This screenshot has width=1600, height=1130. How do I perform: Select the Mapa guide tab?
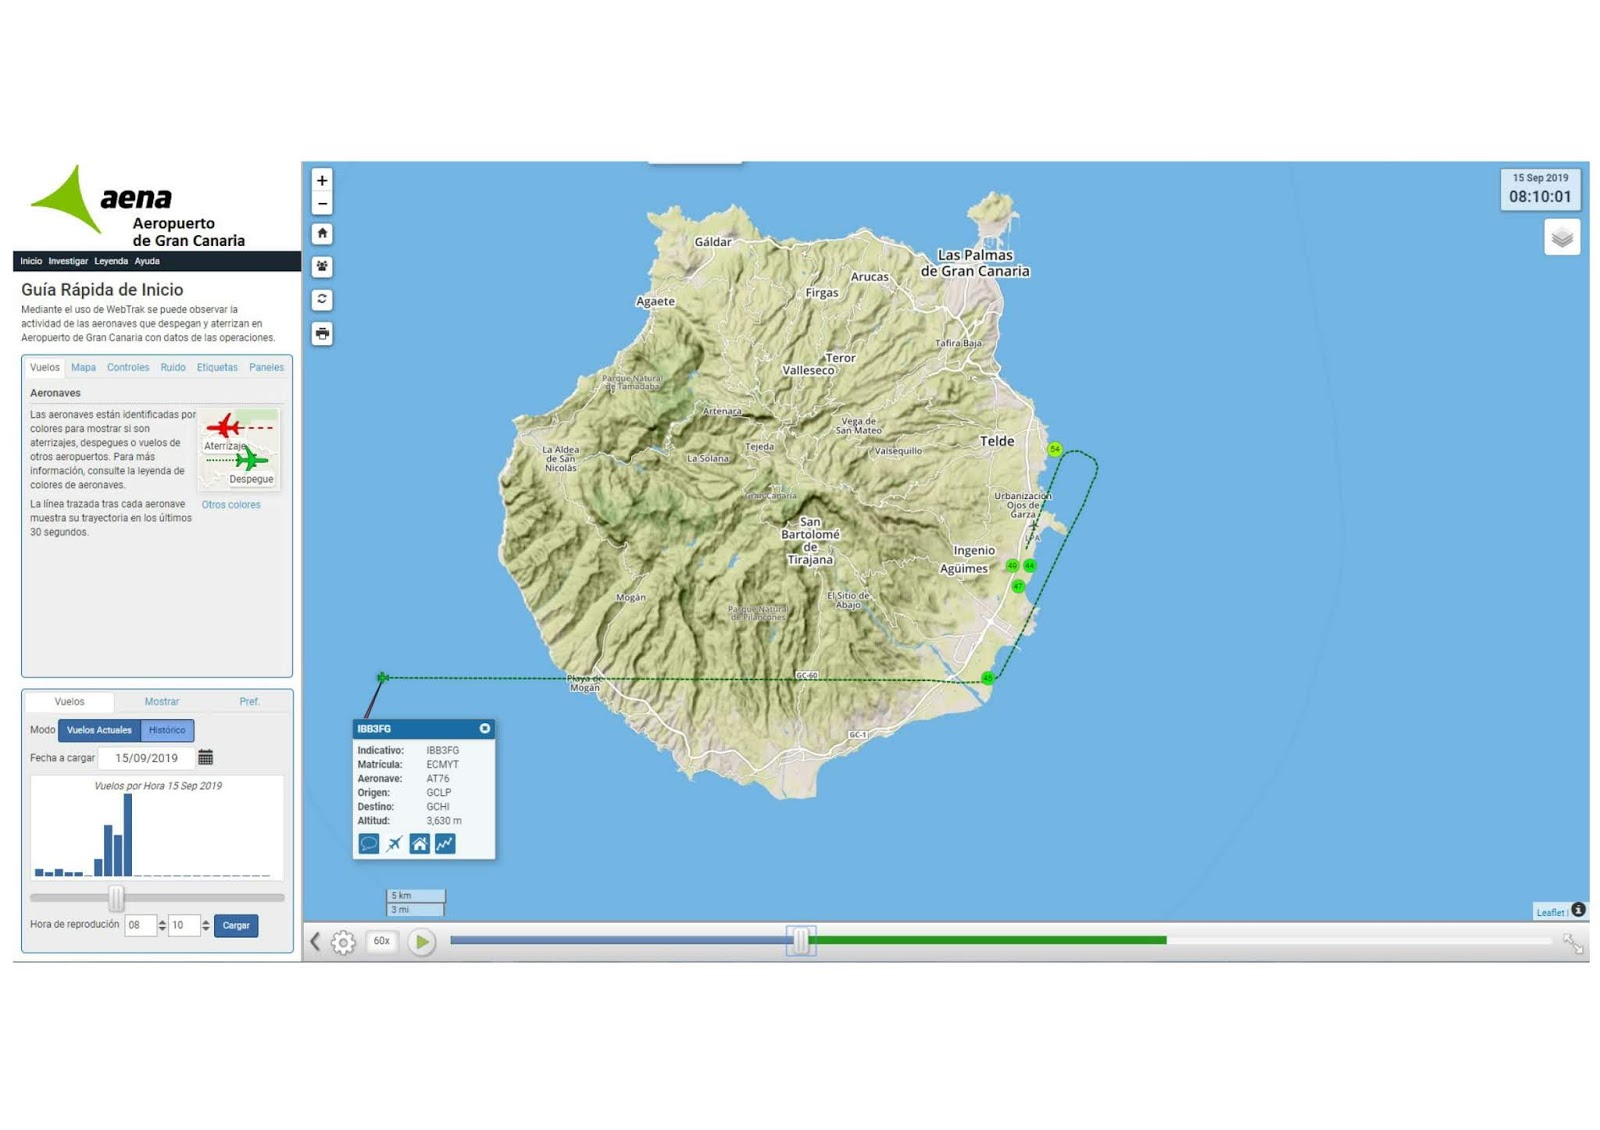click(x=83, y=367)
